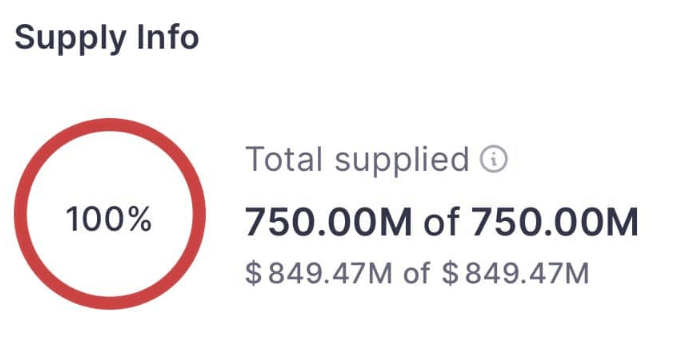The image size is (691, 363).
Task: Click the percent sign after 100
Action: click(x=140, y=219)
